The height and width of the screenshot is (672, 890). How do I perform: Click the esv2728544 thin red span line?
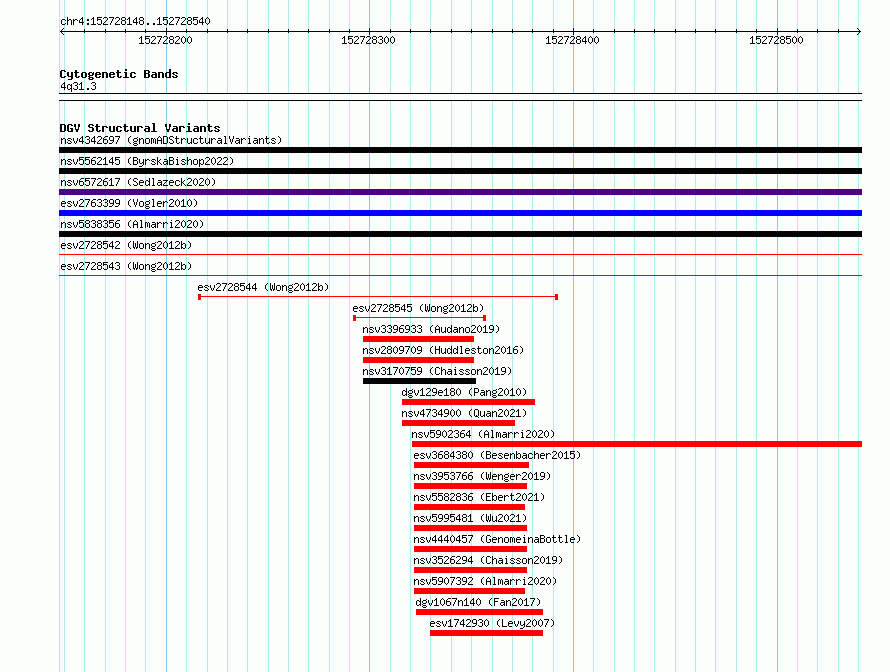(378, 297)
